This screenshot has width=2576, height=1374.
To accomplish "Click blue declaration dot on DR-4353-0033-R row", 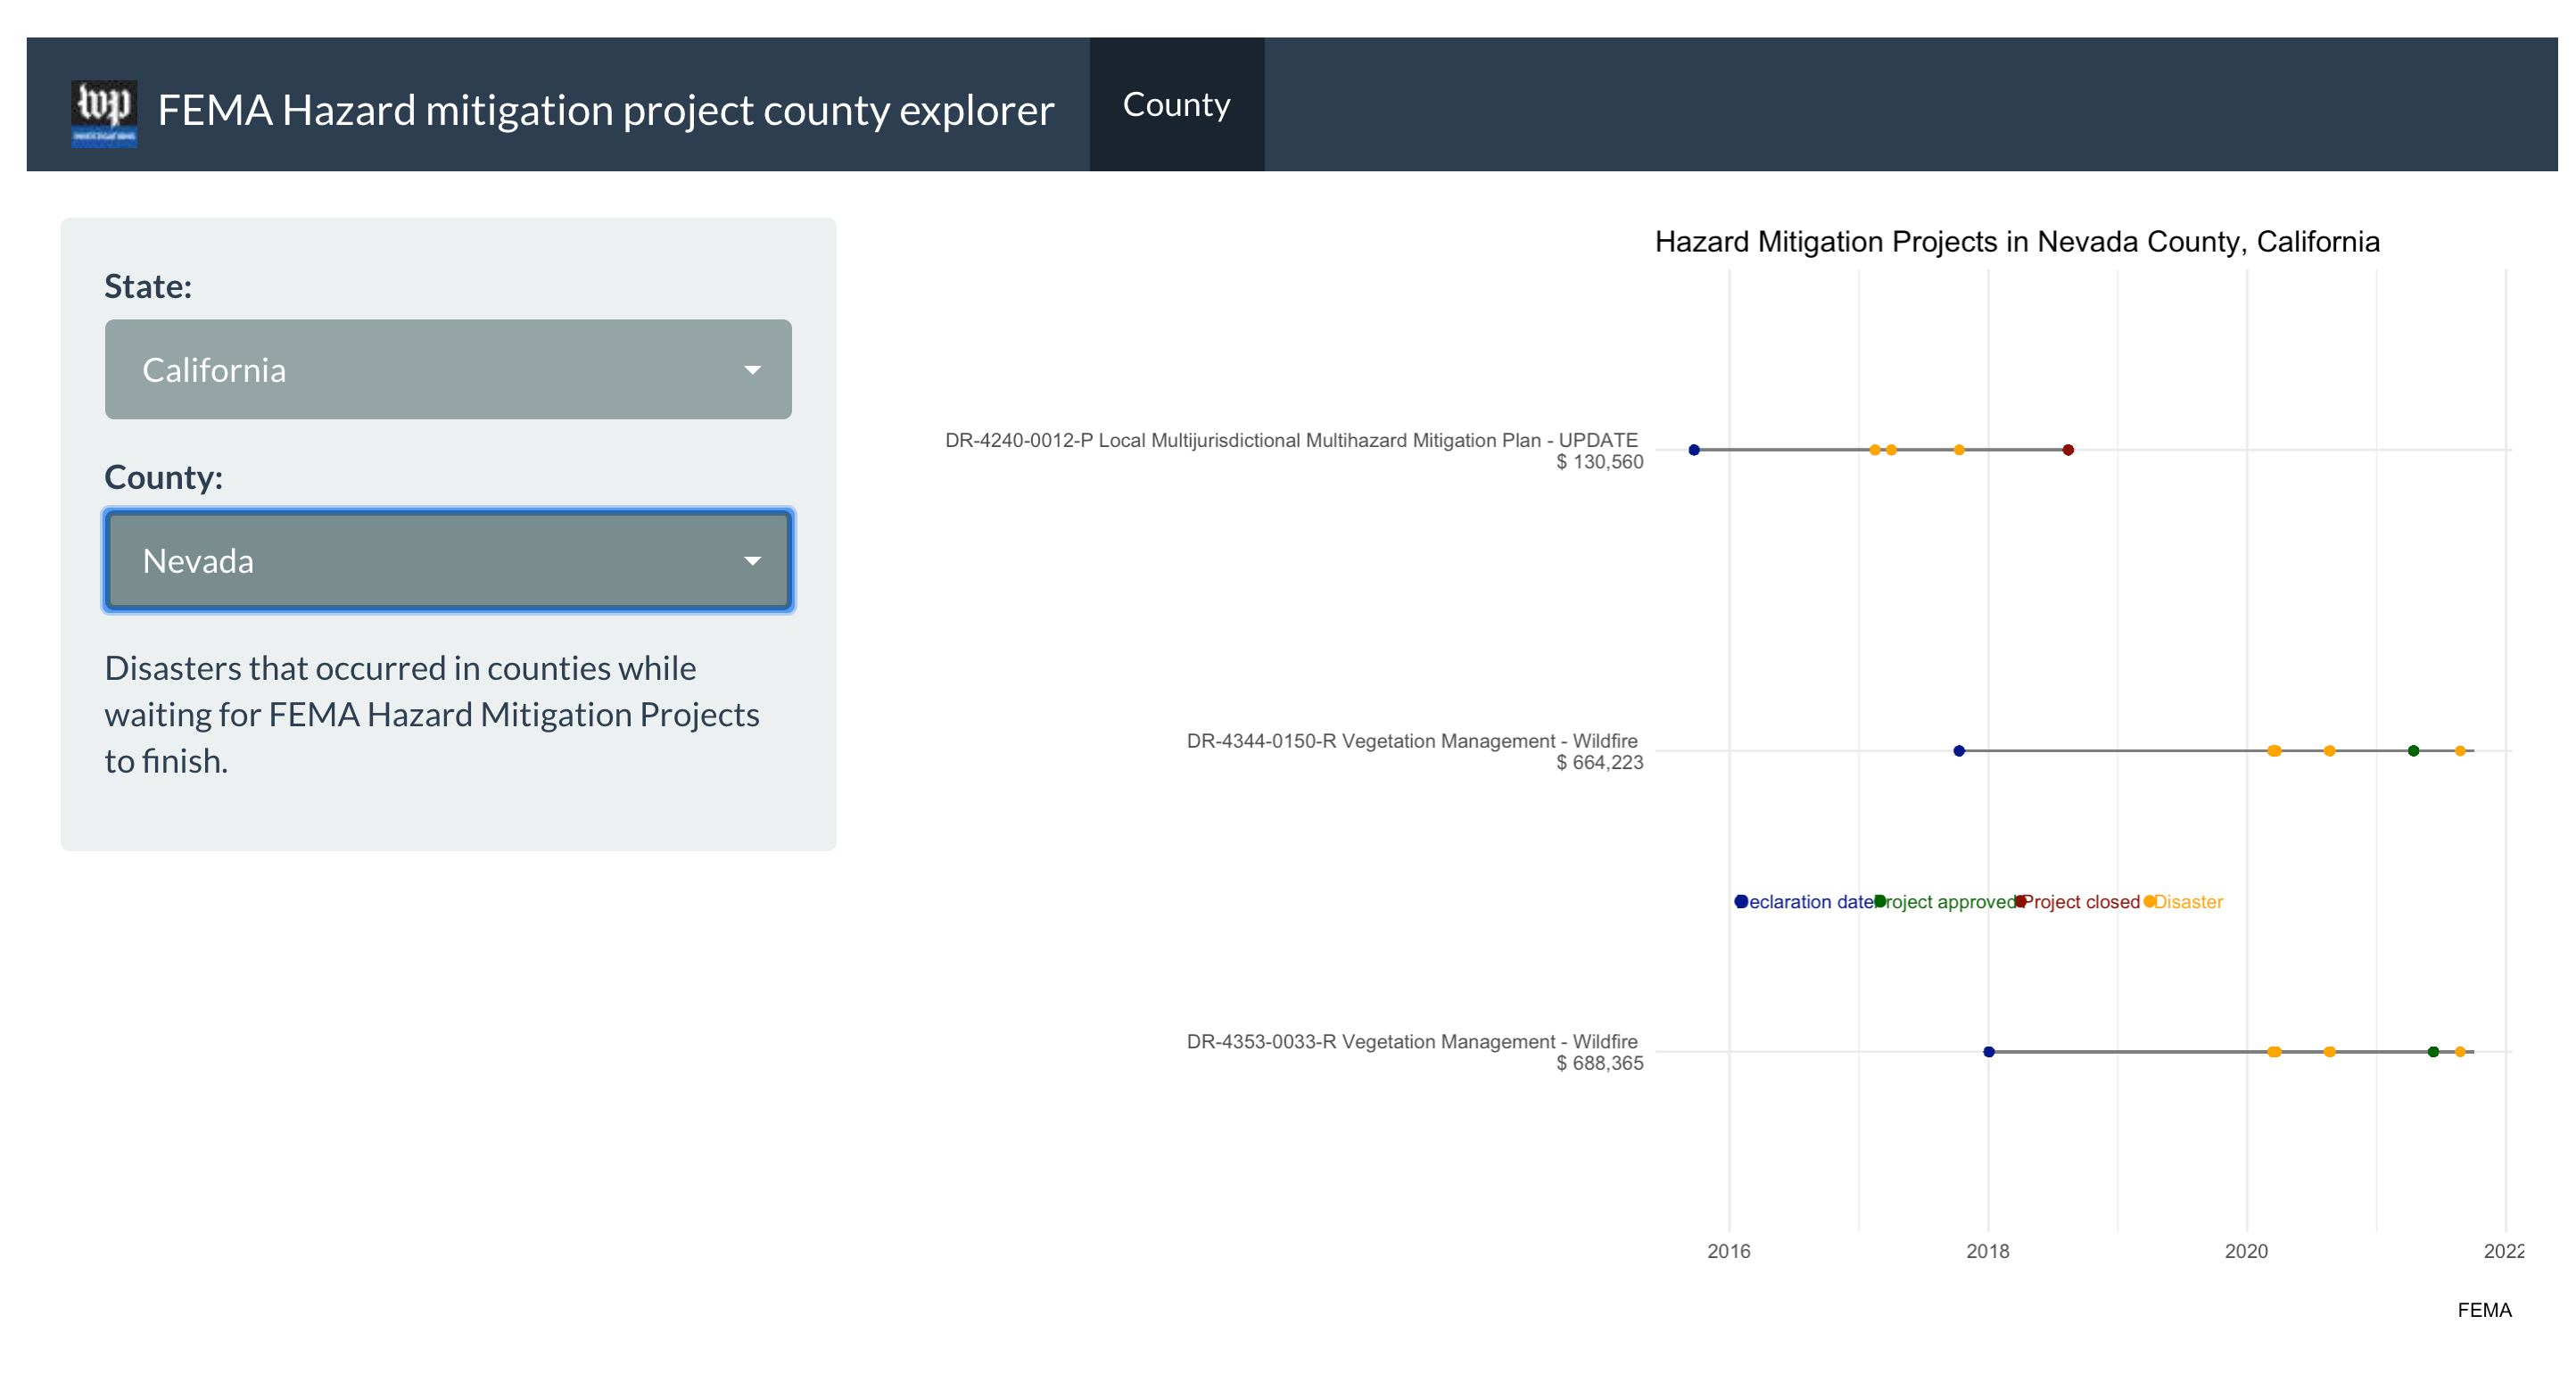I will tap(1989, 1052).
